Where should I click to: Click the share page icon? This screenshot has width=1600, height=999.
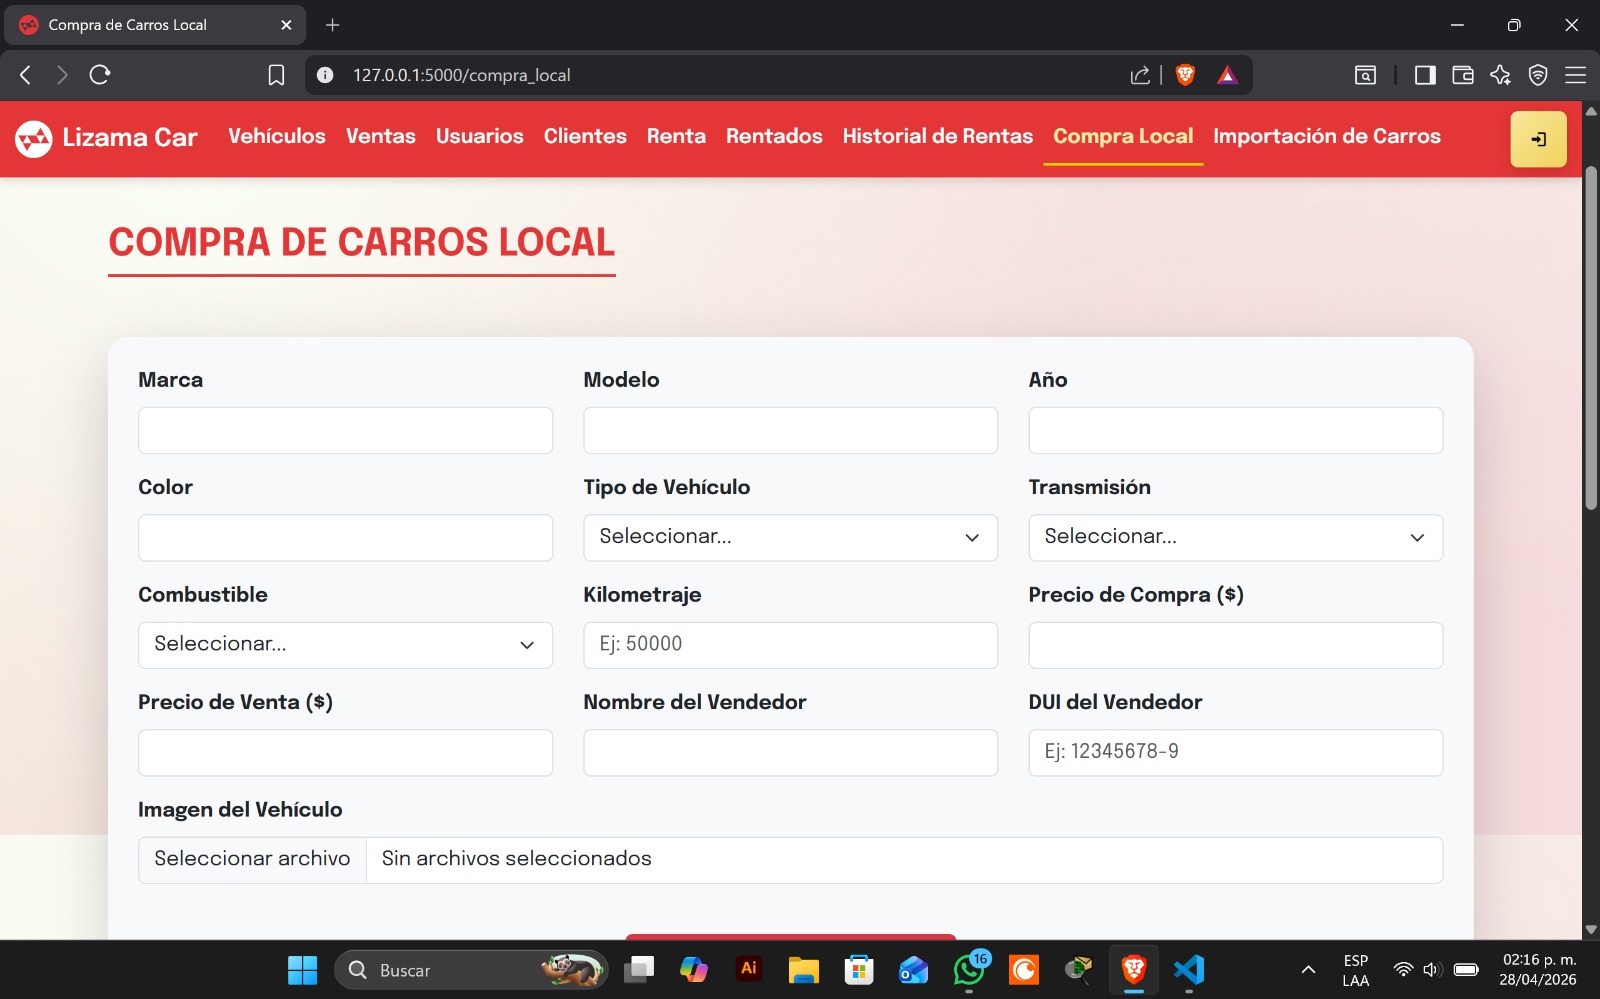tap(1140, 75)
